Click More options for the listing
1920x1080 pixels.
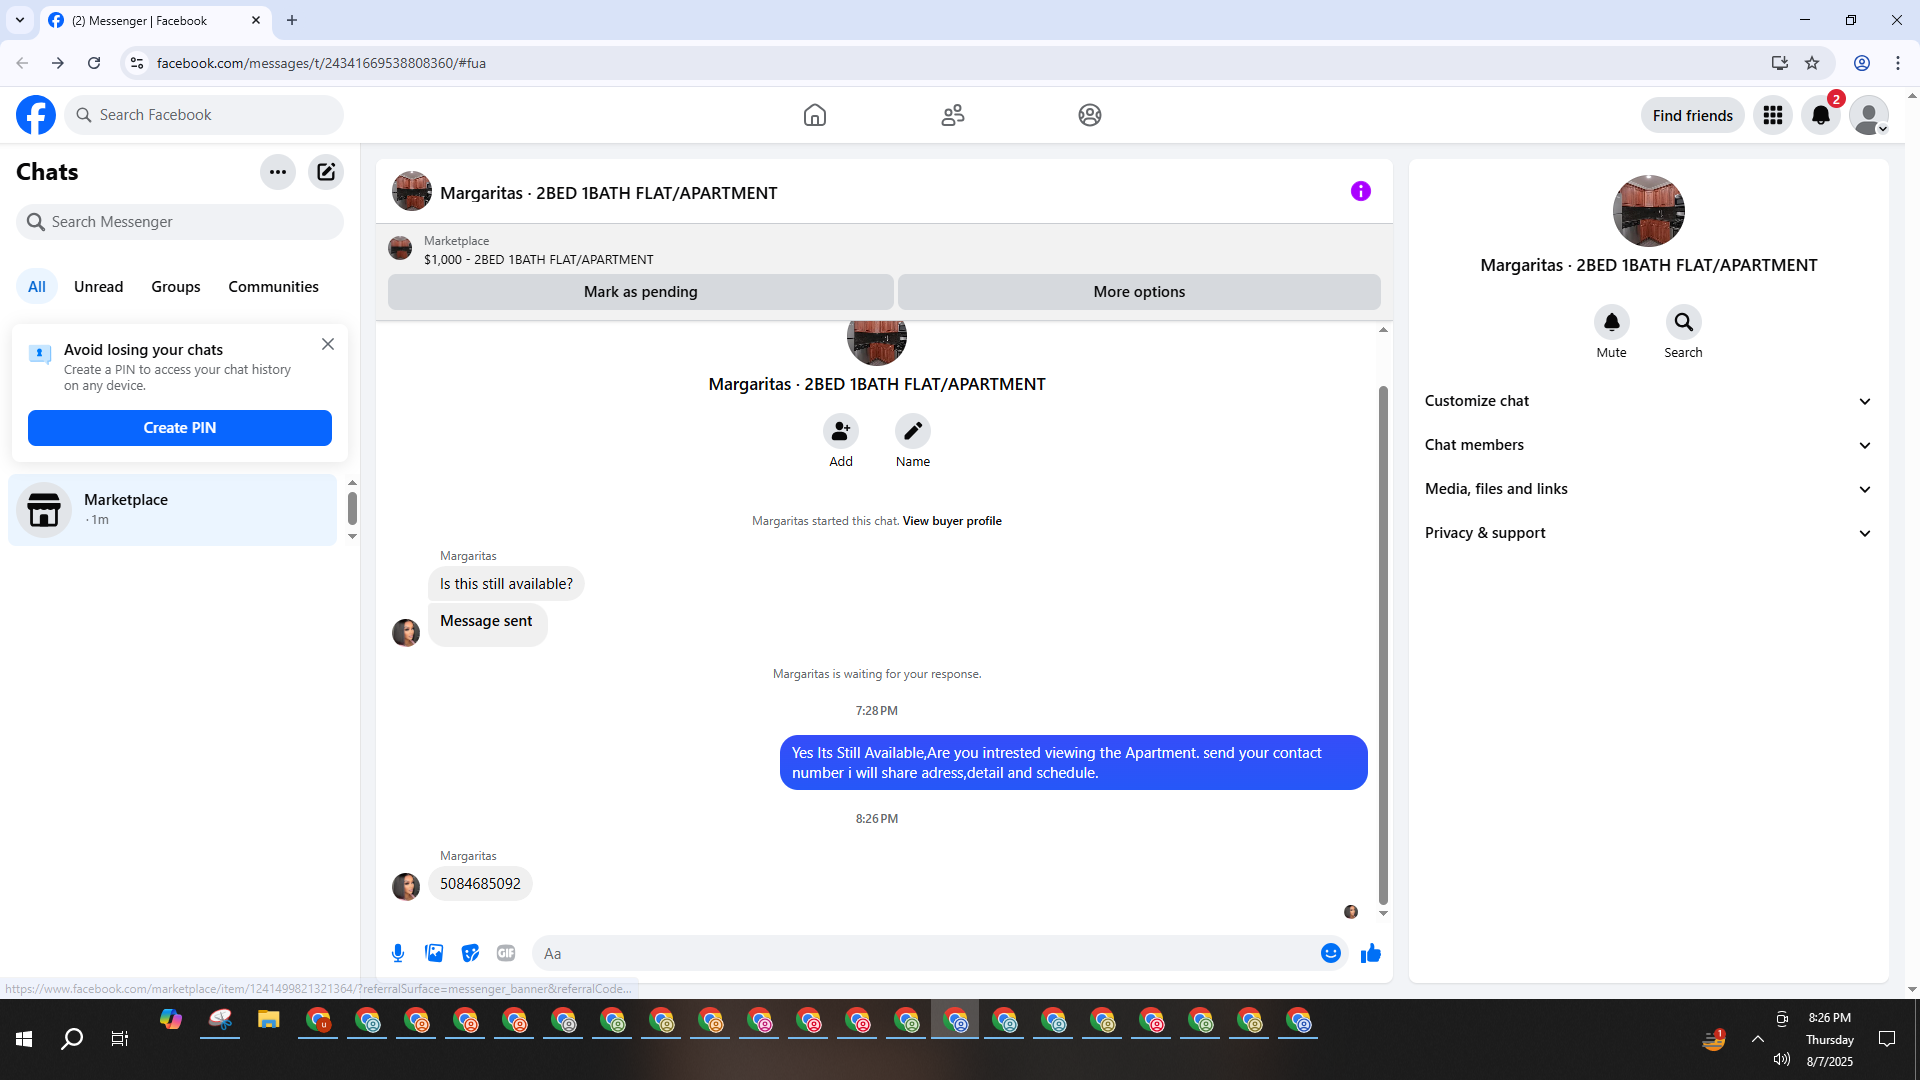1139,292
